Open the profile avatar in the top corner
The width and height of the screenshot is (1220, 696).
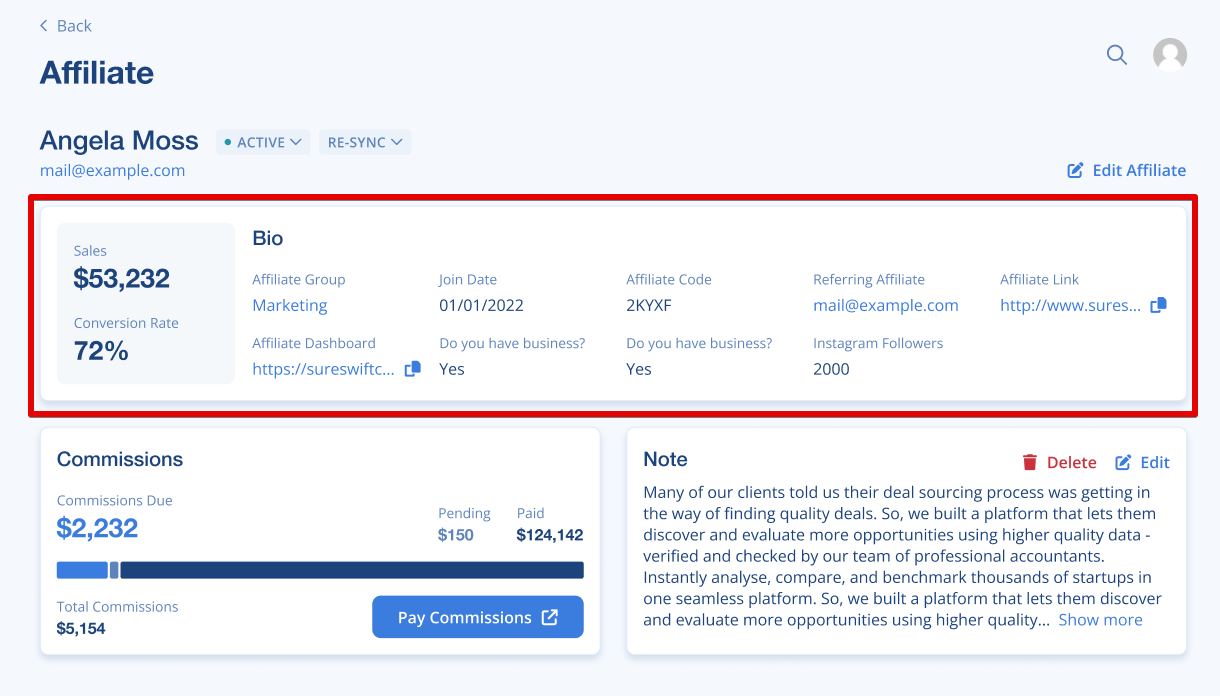coord(1170,55)
